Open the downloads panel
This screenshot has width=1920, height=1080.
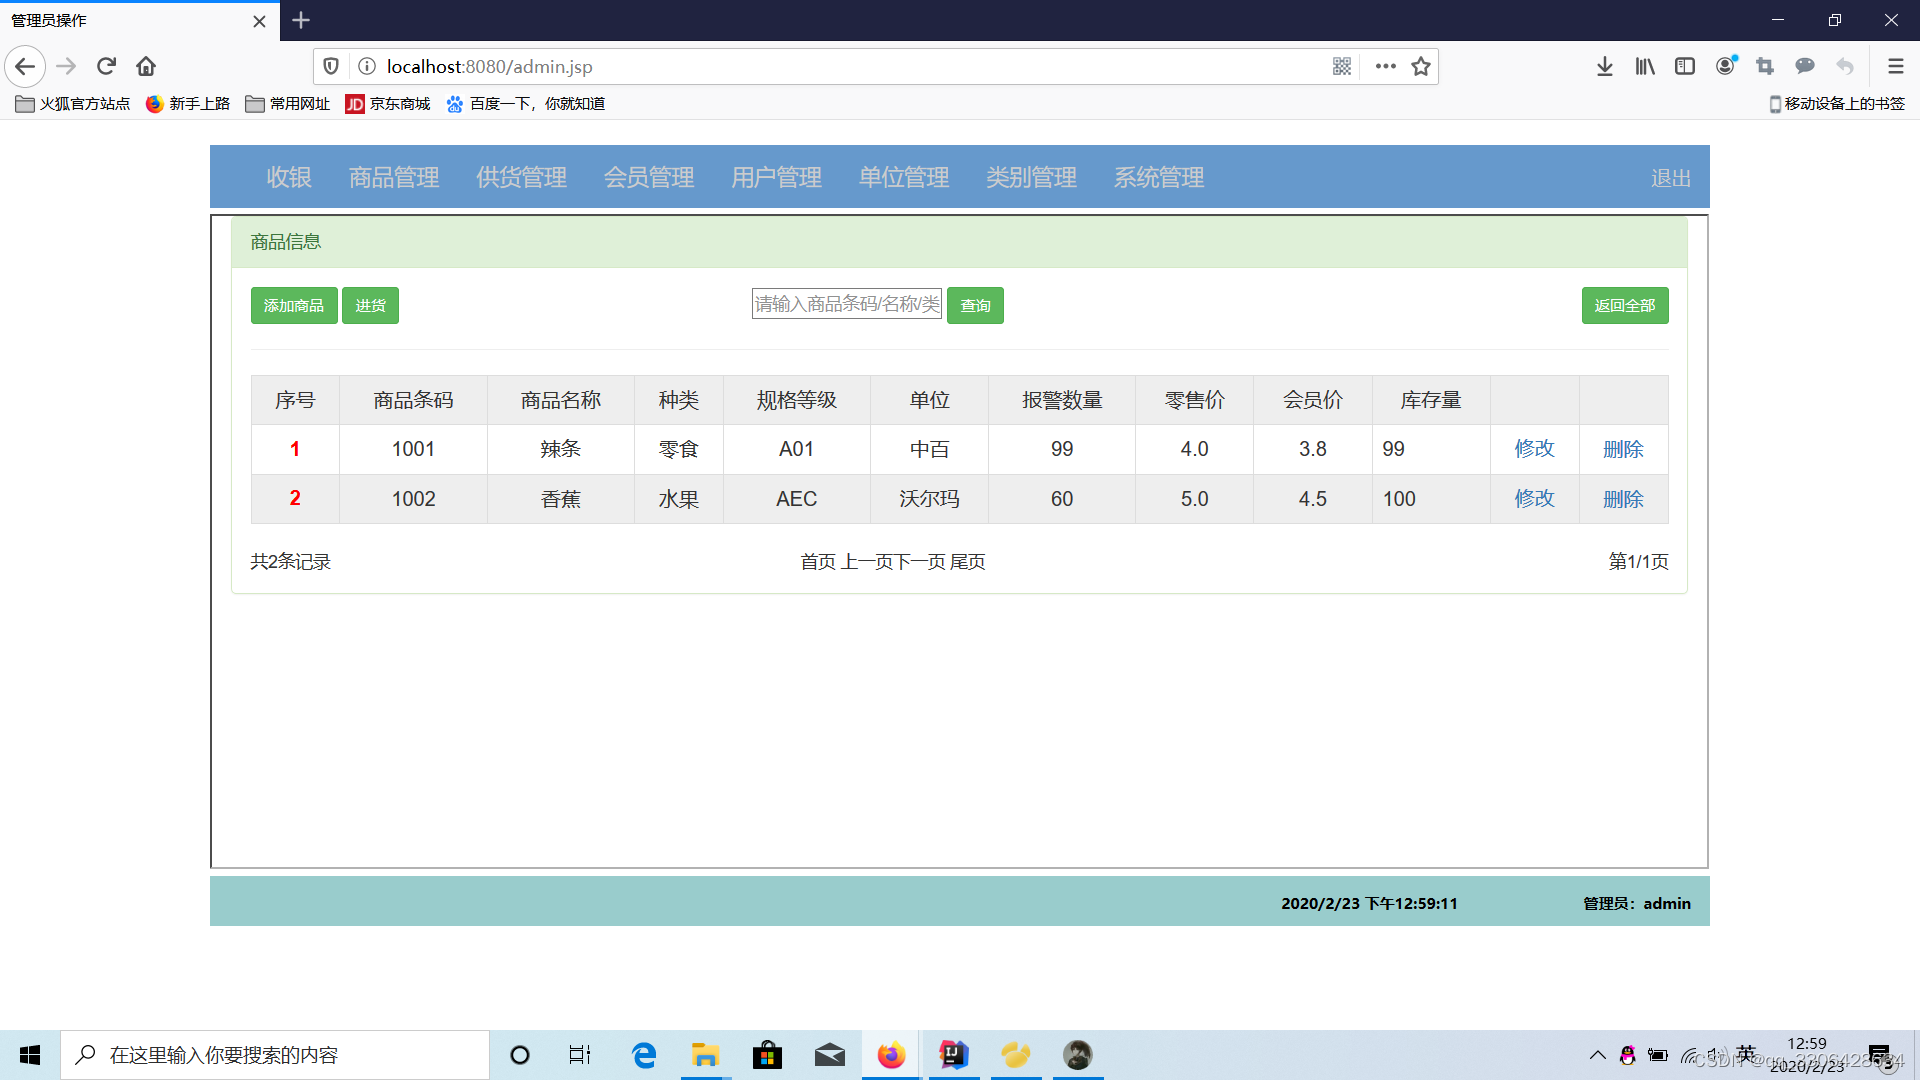[x=1605, y=67]
